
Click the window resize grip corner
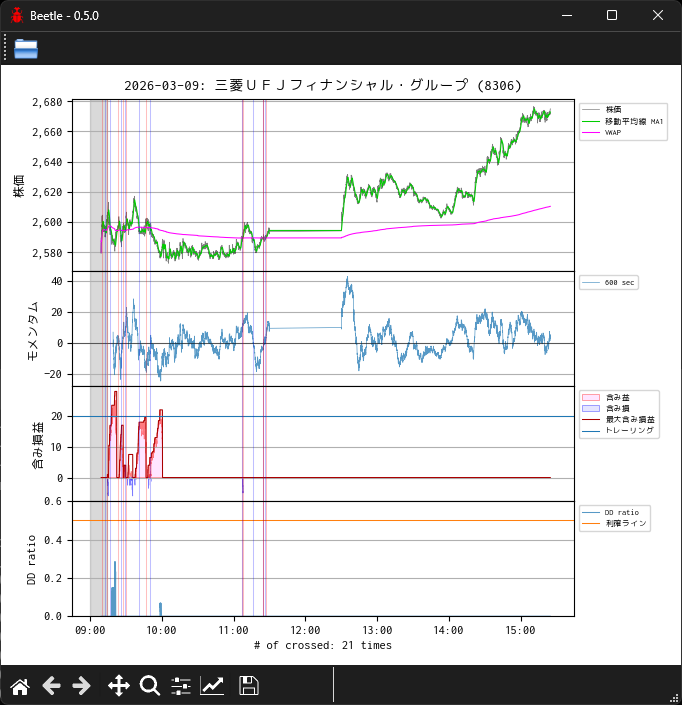[x=674, y=697]
